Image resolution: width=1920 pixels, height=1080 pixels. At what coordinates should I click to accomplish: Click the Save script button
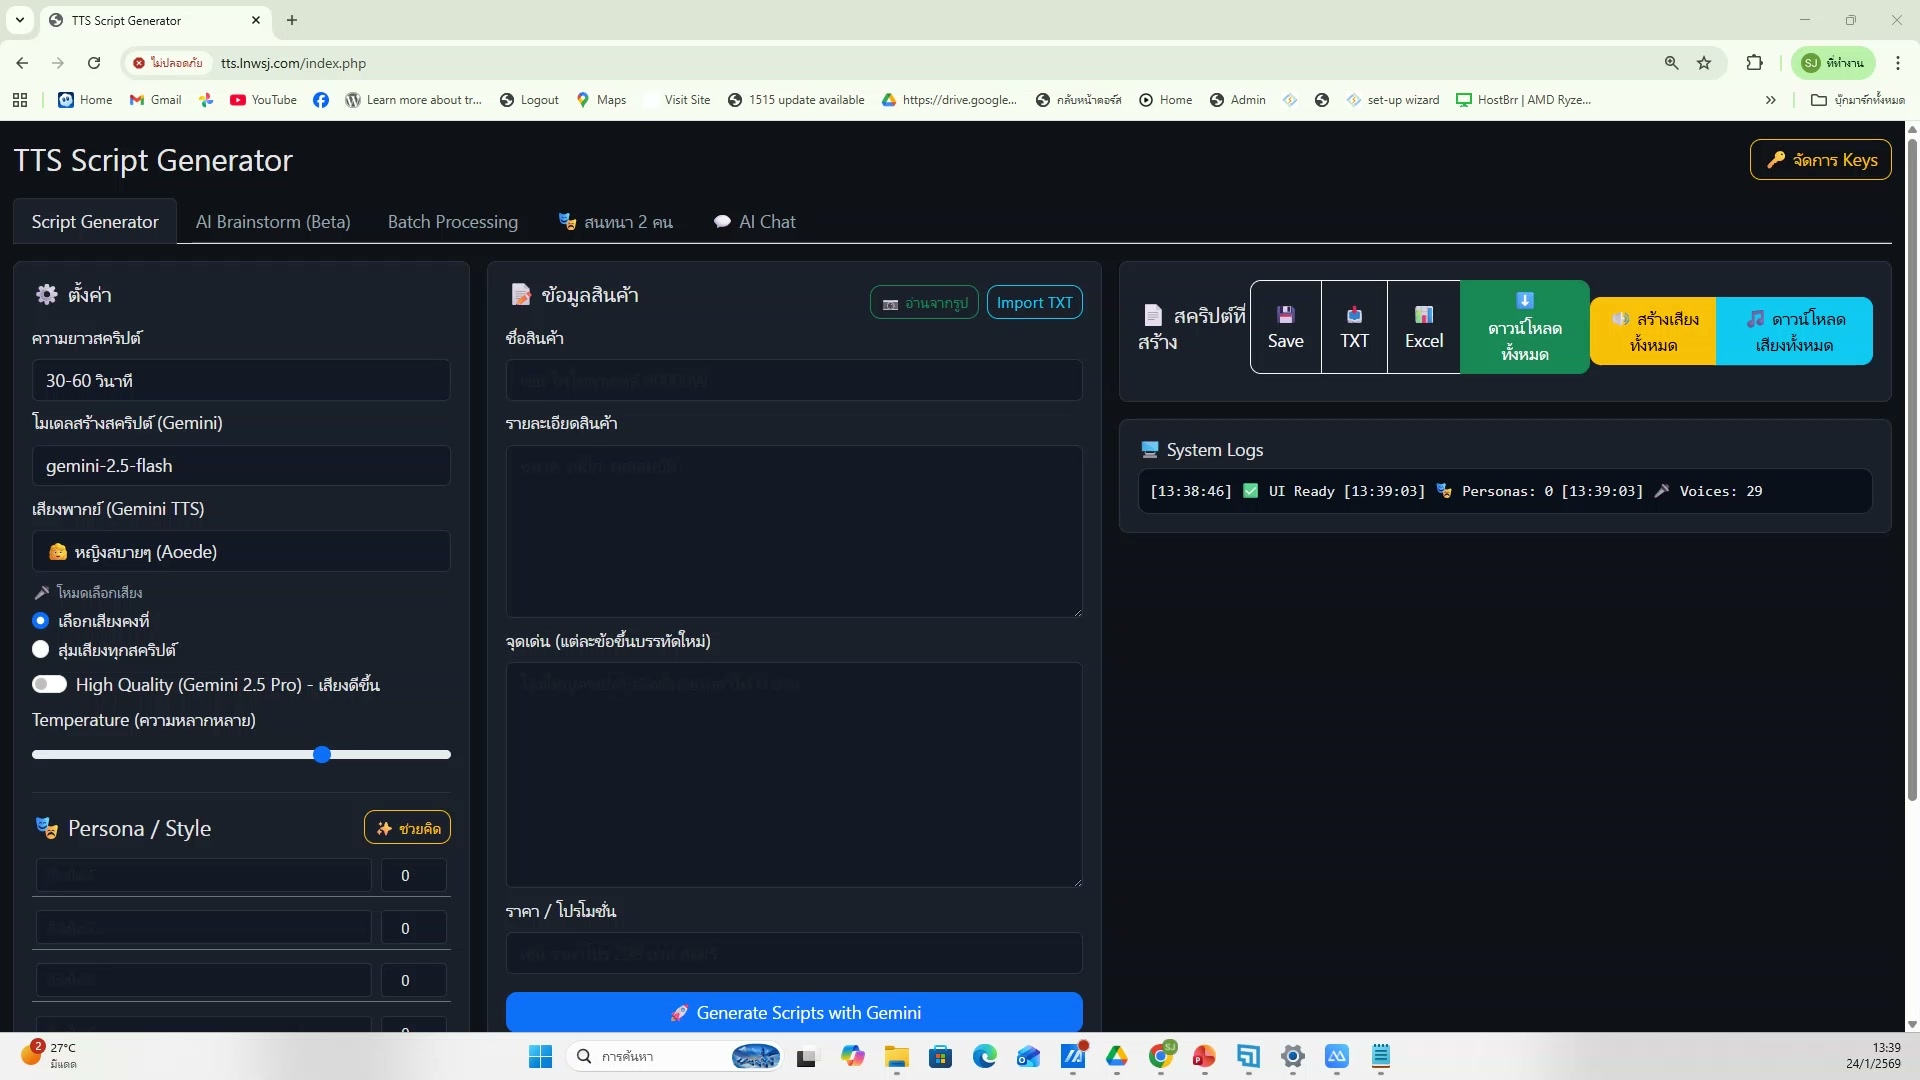1285,327
